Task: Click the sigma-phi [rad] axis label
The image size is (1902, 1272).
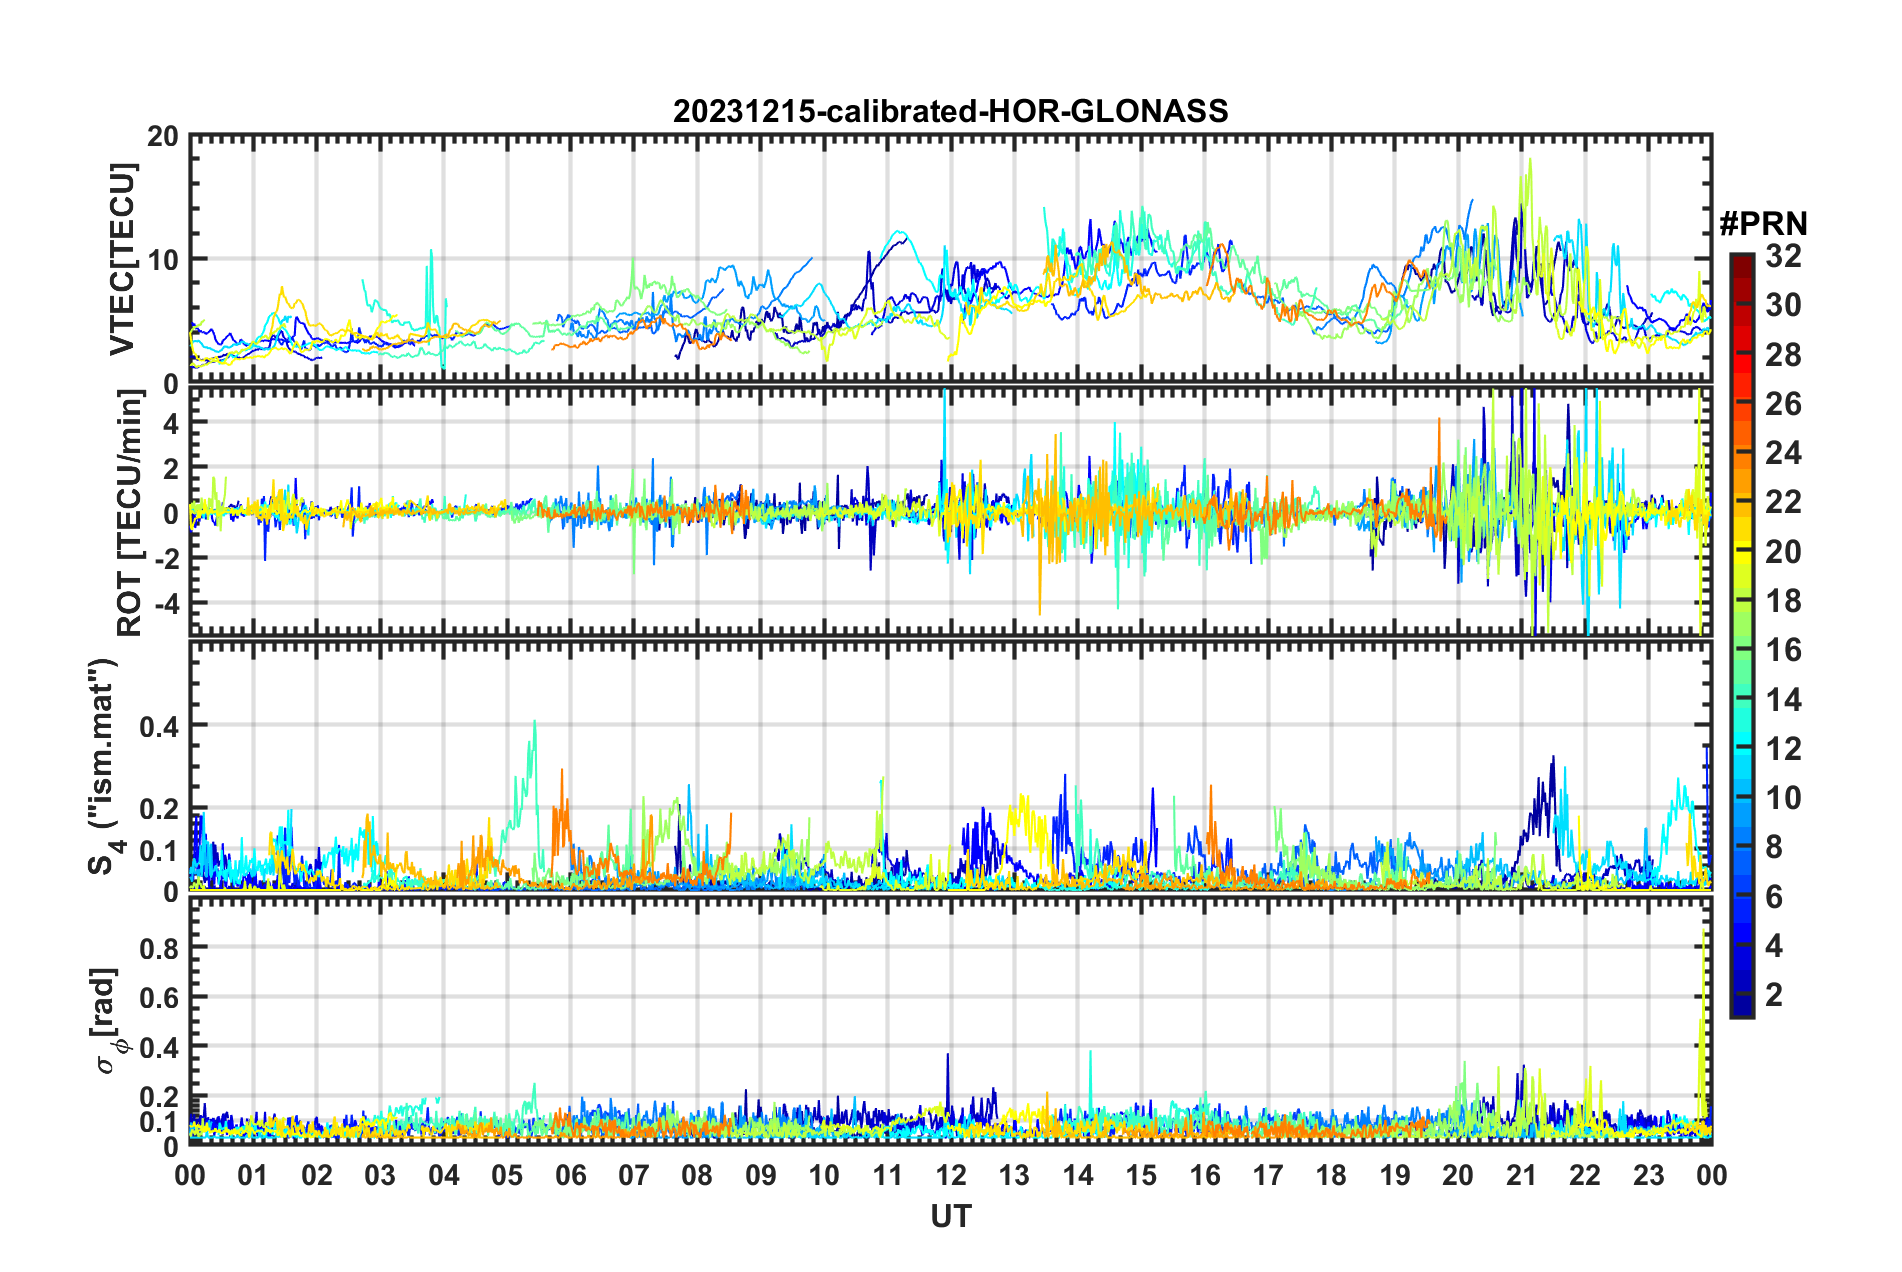Action: 106,1020
